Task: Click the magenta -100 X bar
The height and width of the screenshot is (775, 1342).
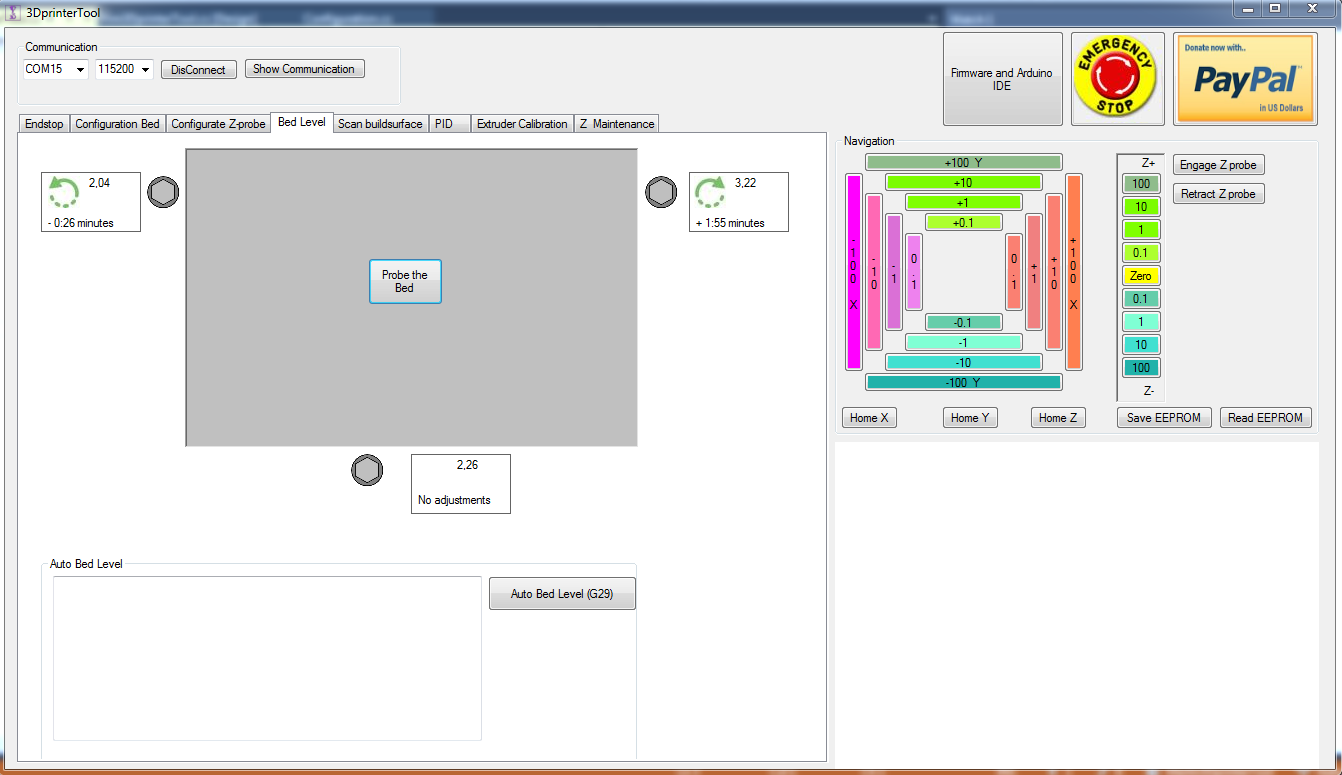Action: tap(853, 272)
